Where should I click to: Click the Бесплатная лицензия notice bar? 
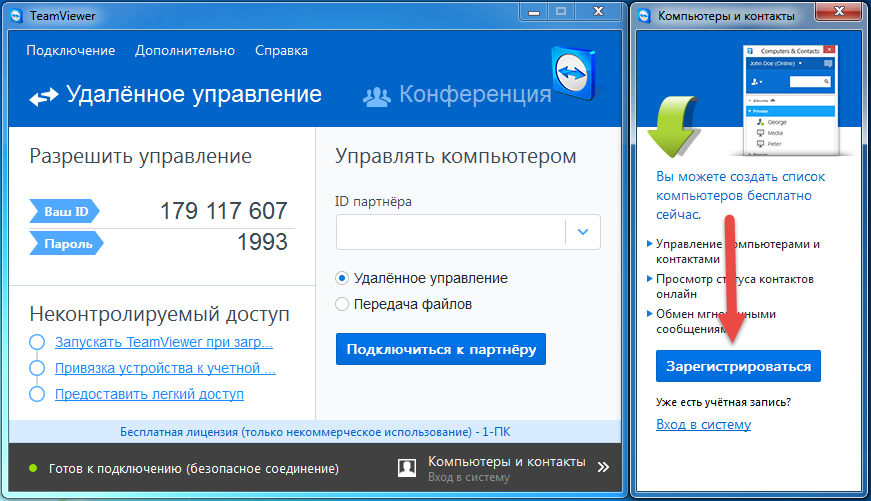[x=315, y=432]
